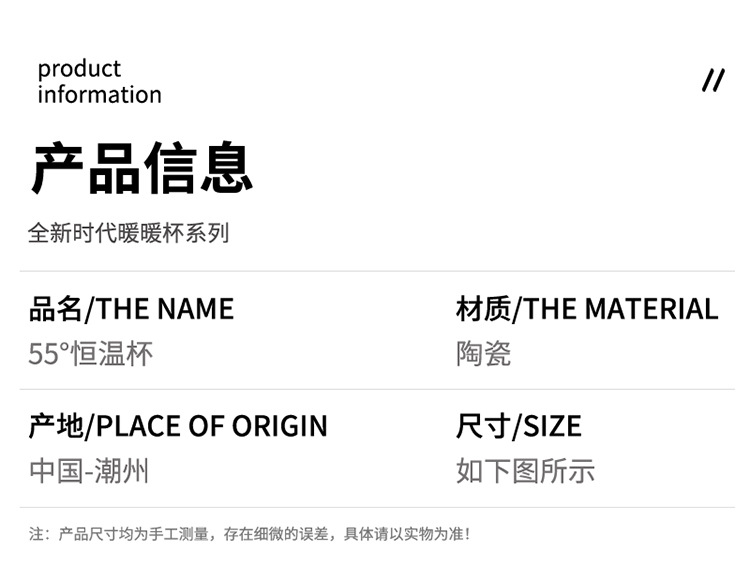Click the 材质/THE MATERIAL label

pyautogui.click(x=587, y=309)
